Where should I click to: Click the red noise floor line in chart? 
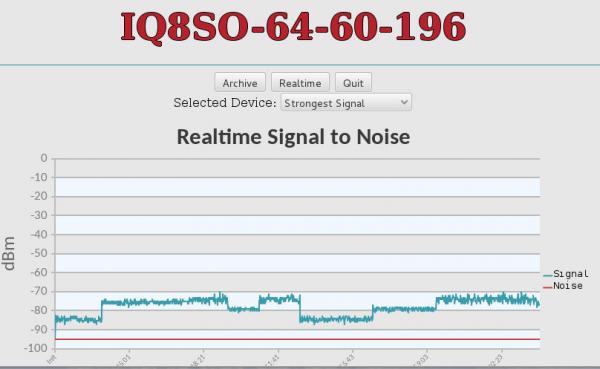click(x=297, y=339)
